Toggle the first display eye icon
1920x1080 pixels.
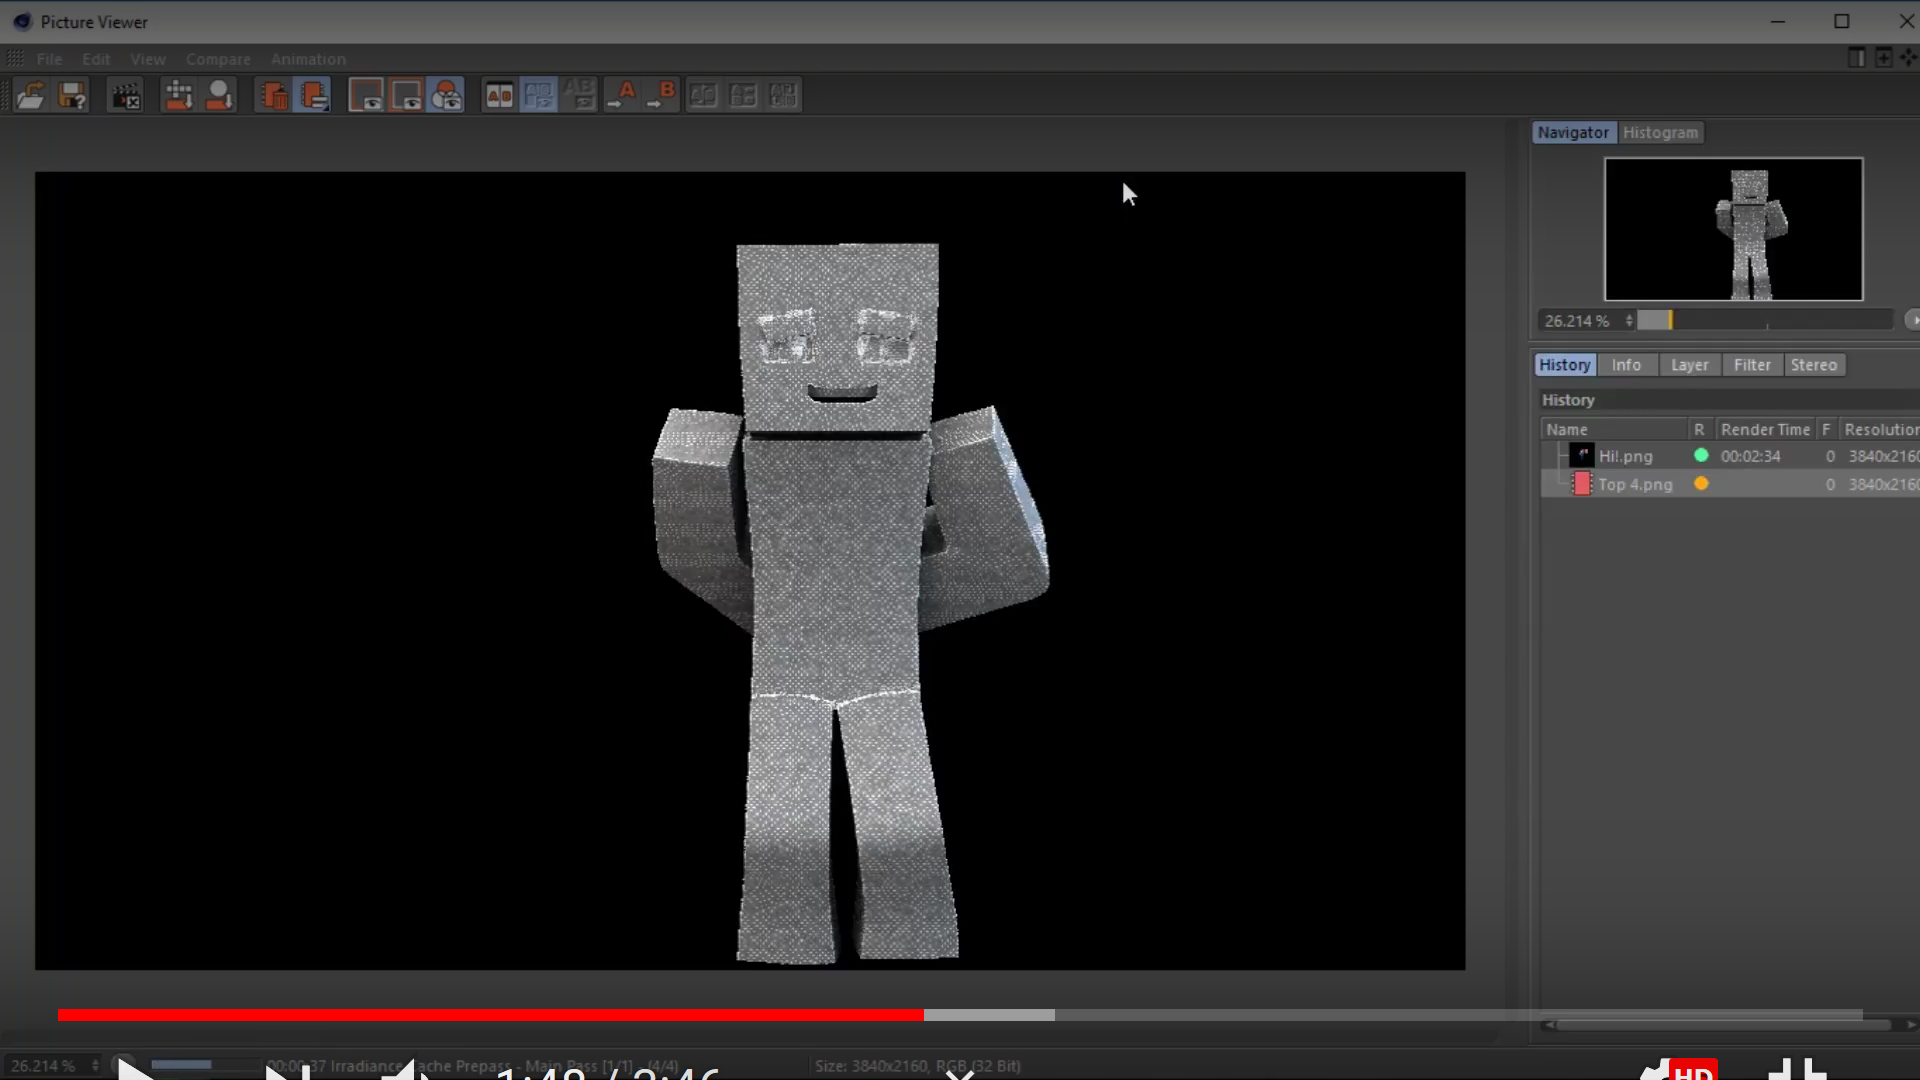tap(365, 95)
